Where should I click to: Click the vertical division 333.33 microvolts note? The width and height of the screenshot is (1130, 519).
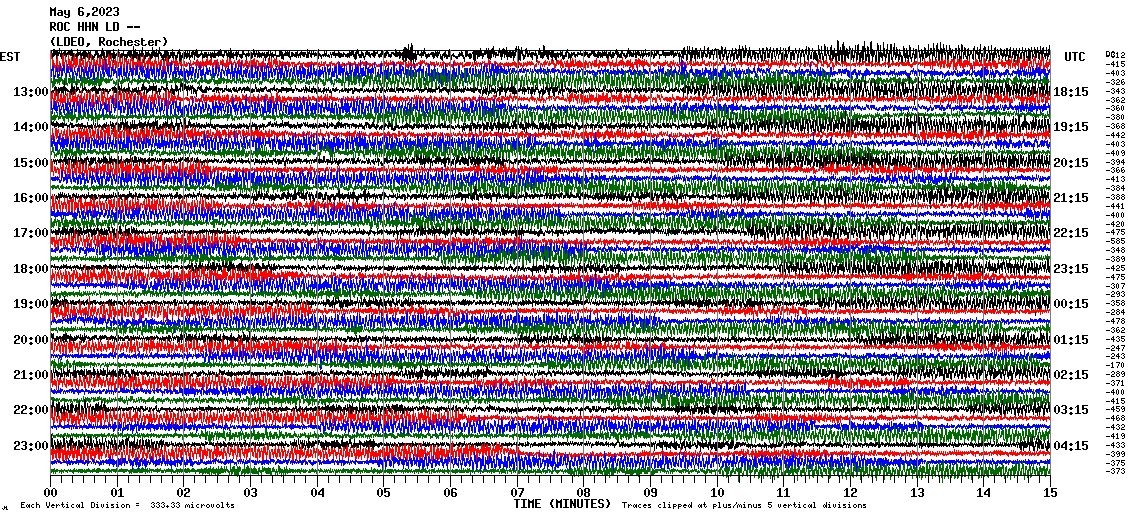(x=127, y=506)
